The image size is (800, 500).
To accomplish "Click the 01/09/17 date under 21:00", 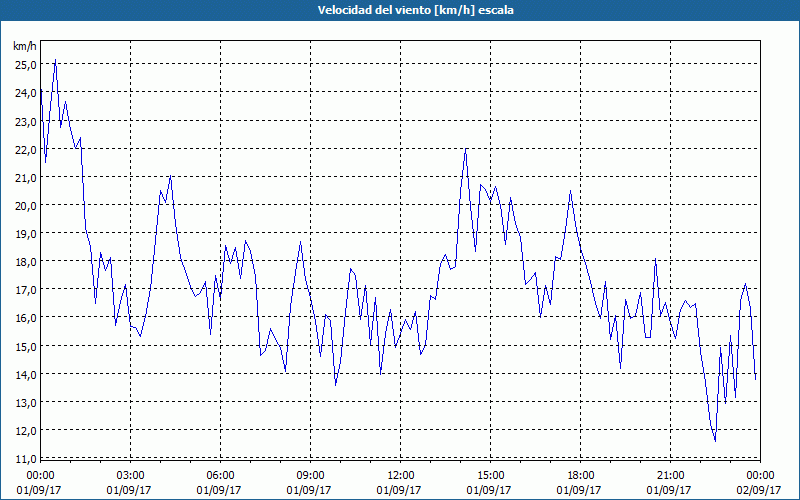I will click(x=669, y=490).
